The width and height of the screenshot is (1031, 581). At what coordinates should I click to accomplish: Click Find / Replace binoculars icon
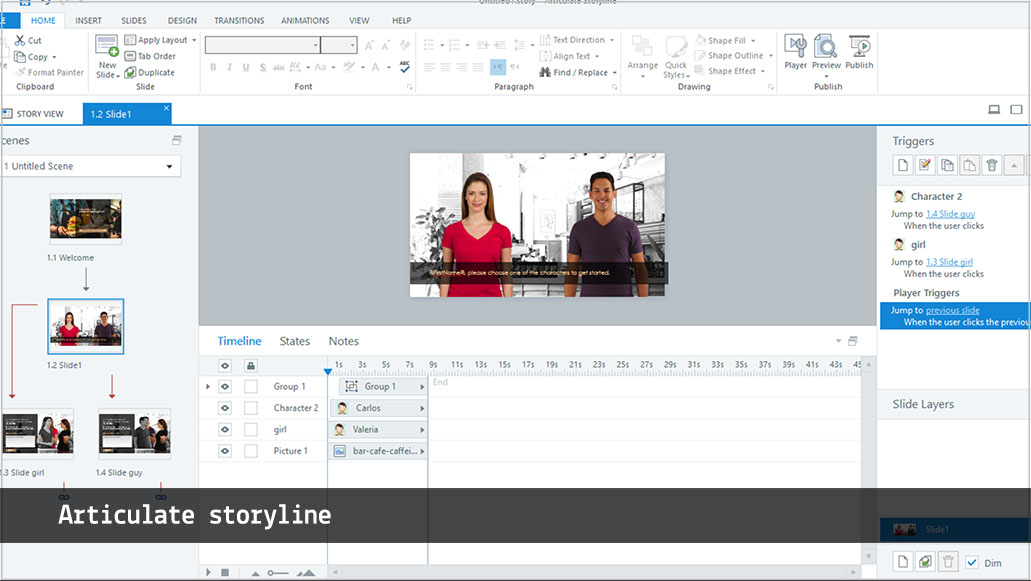545,72
